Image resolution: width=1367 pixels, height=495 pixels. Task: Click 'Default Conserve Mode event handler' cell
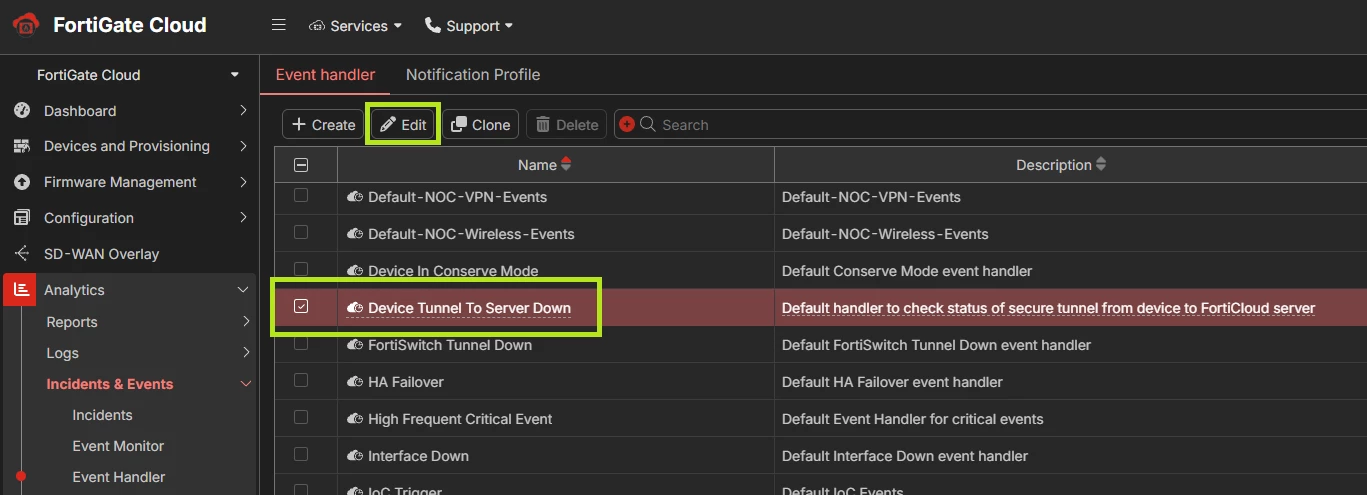[x=907, y=271]
